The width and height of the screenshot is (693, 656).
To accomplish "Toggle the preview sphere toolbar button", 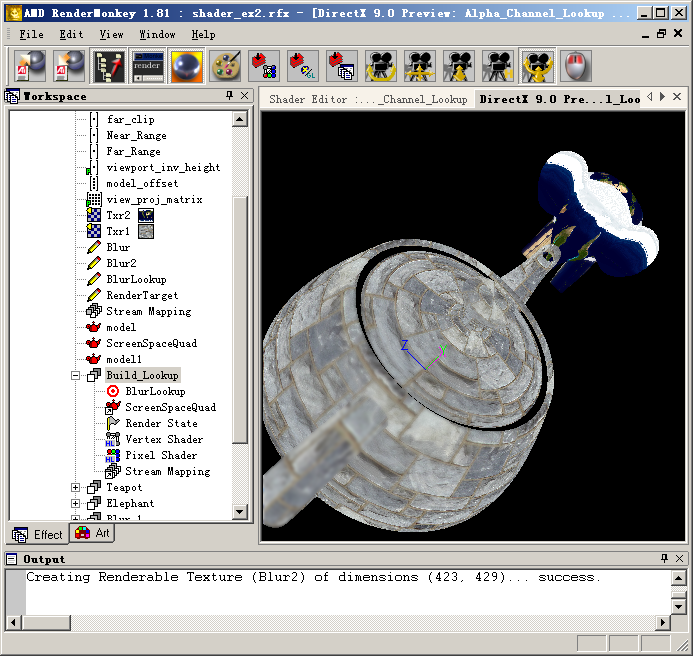I will [x=186, y=66].
